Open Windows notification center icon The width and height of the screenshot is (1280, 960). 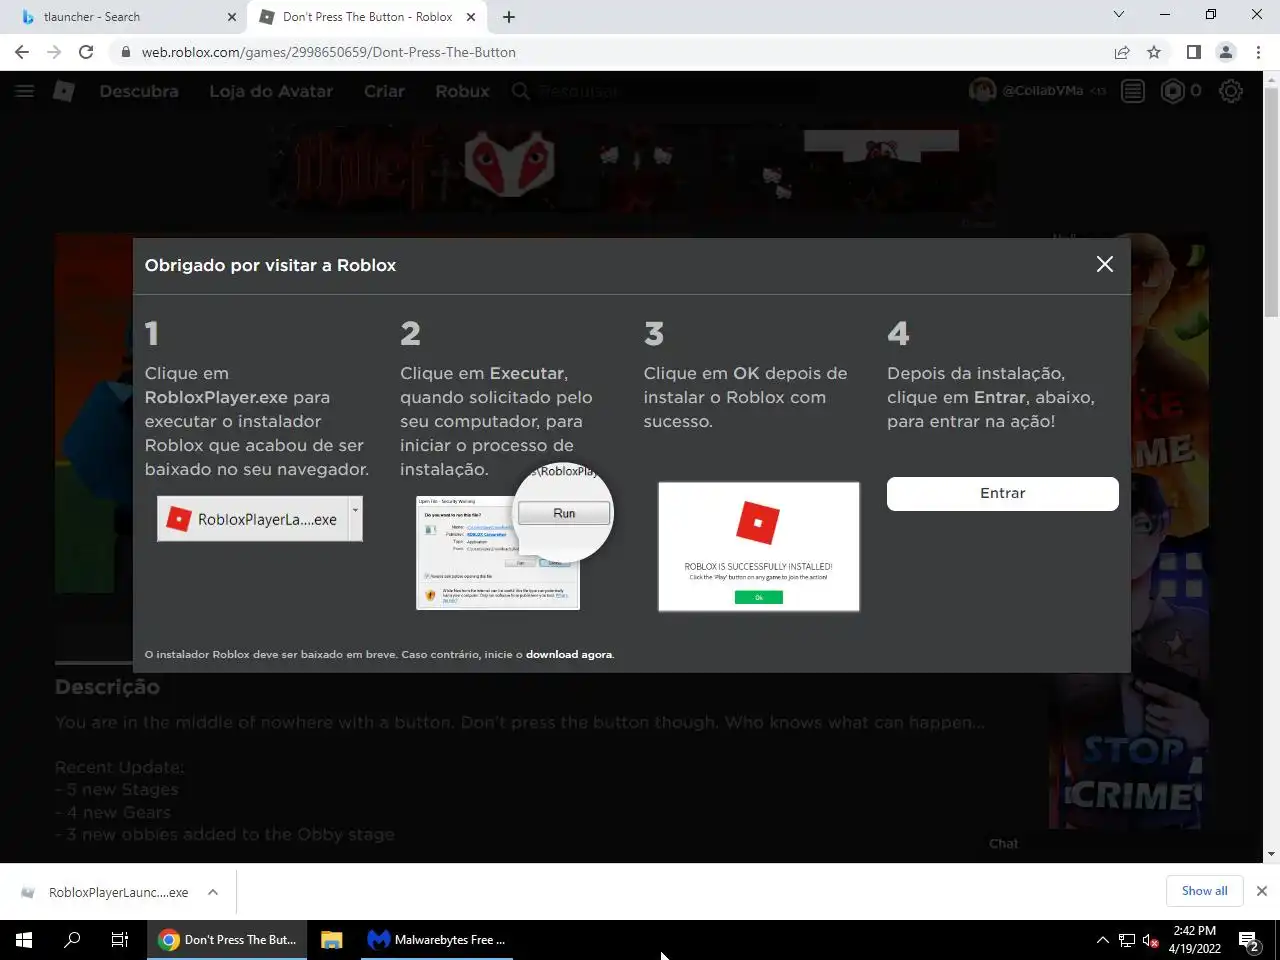click(1250, 940)
